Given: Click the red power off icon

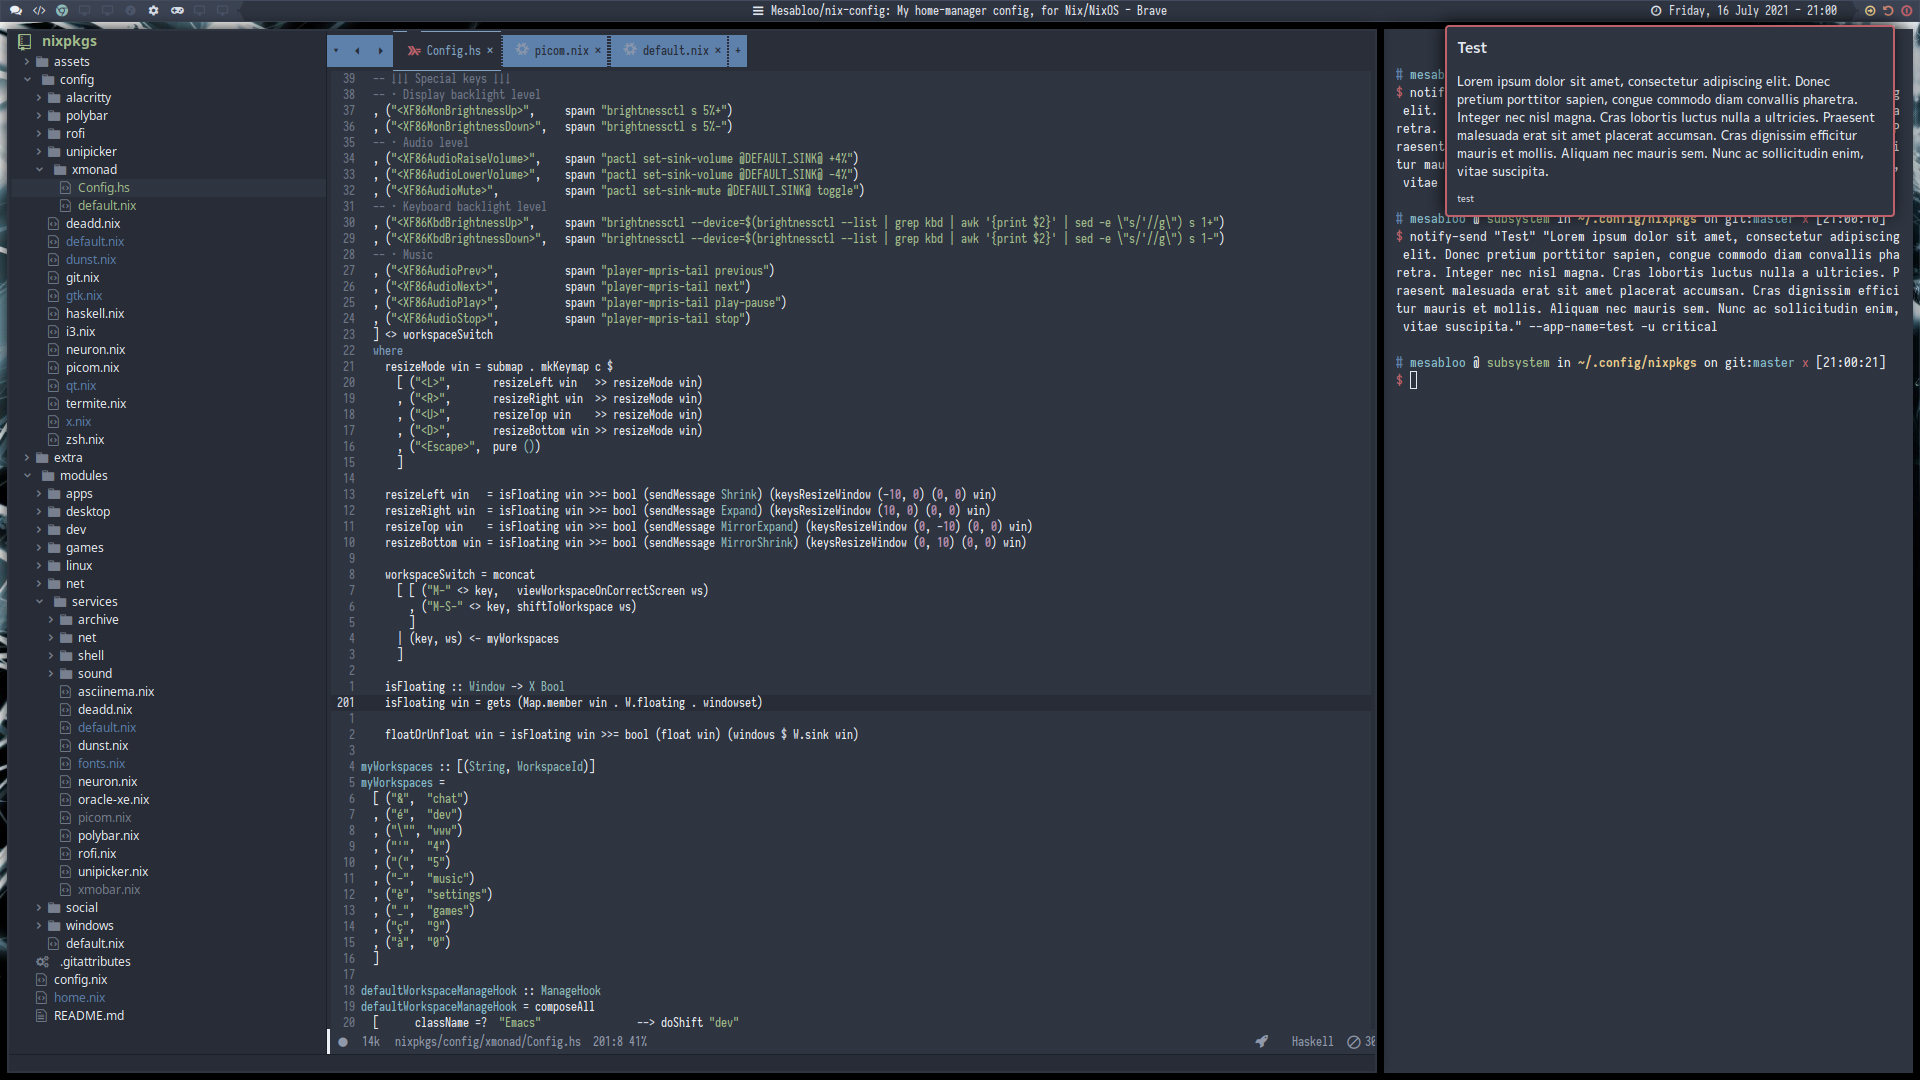Looking at the screenshot, I should tap(1906, 10).
